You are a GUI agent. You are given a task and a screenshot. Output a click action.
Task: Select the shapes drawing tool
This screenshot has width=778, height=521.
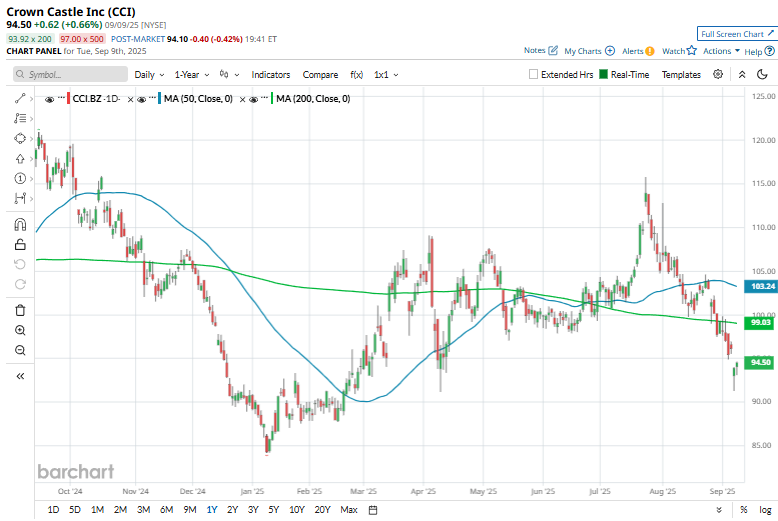pos(20,138)
